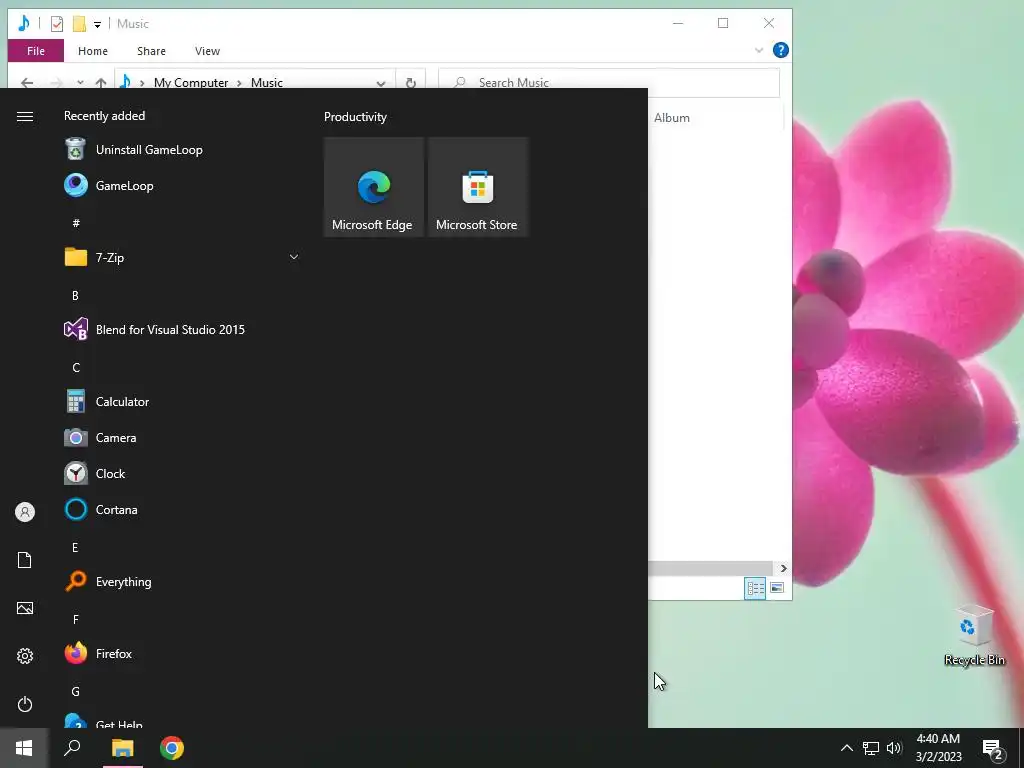Image resolution: width=1024 pixels, height=768 pixels.
Task: Open Pictures from the Start sidebar
Action: 25,608
